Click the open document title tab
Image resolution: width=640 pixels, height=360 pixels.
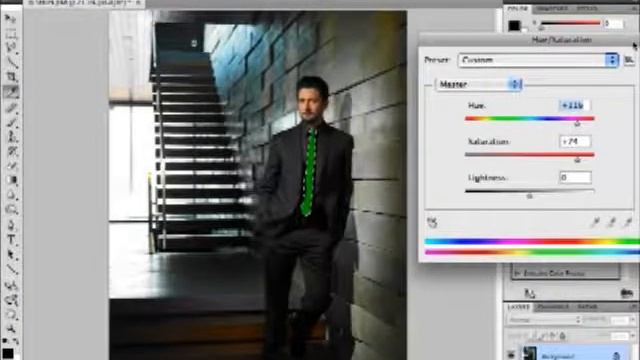84,3
